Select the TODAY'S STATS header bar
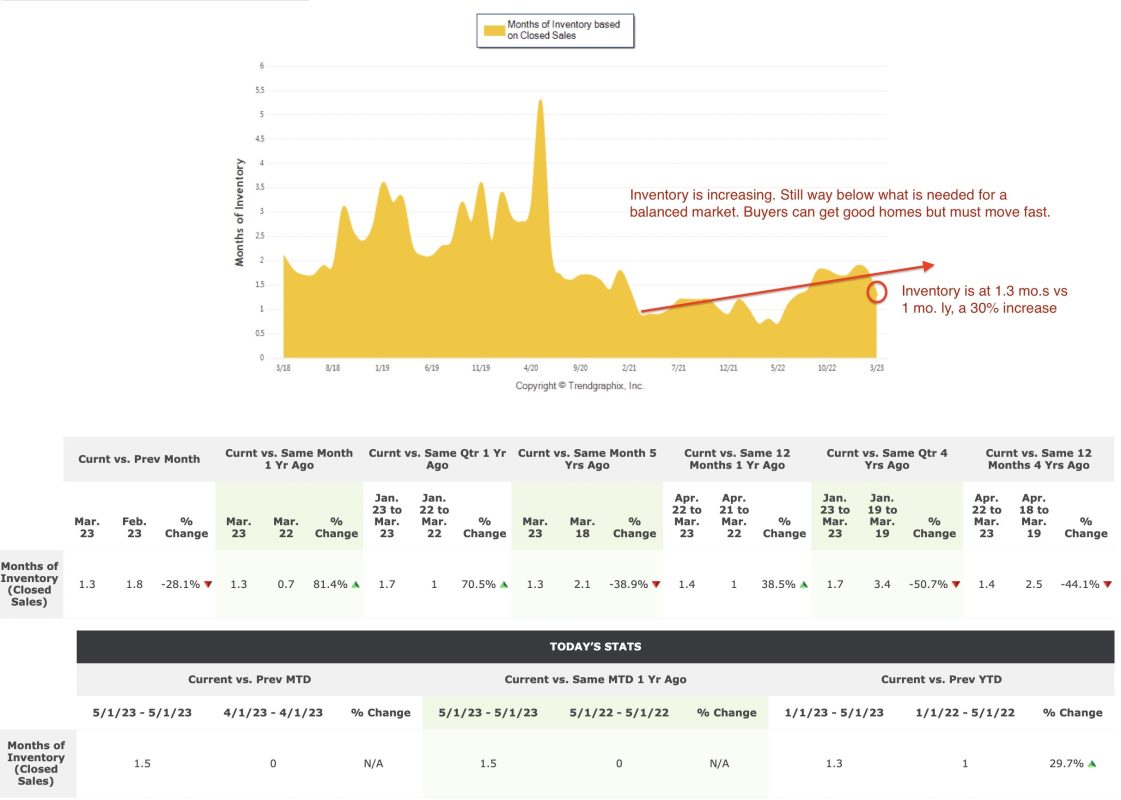This screenshot has width=1121, height=800. (595, 646)
